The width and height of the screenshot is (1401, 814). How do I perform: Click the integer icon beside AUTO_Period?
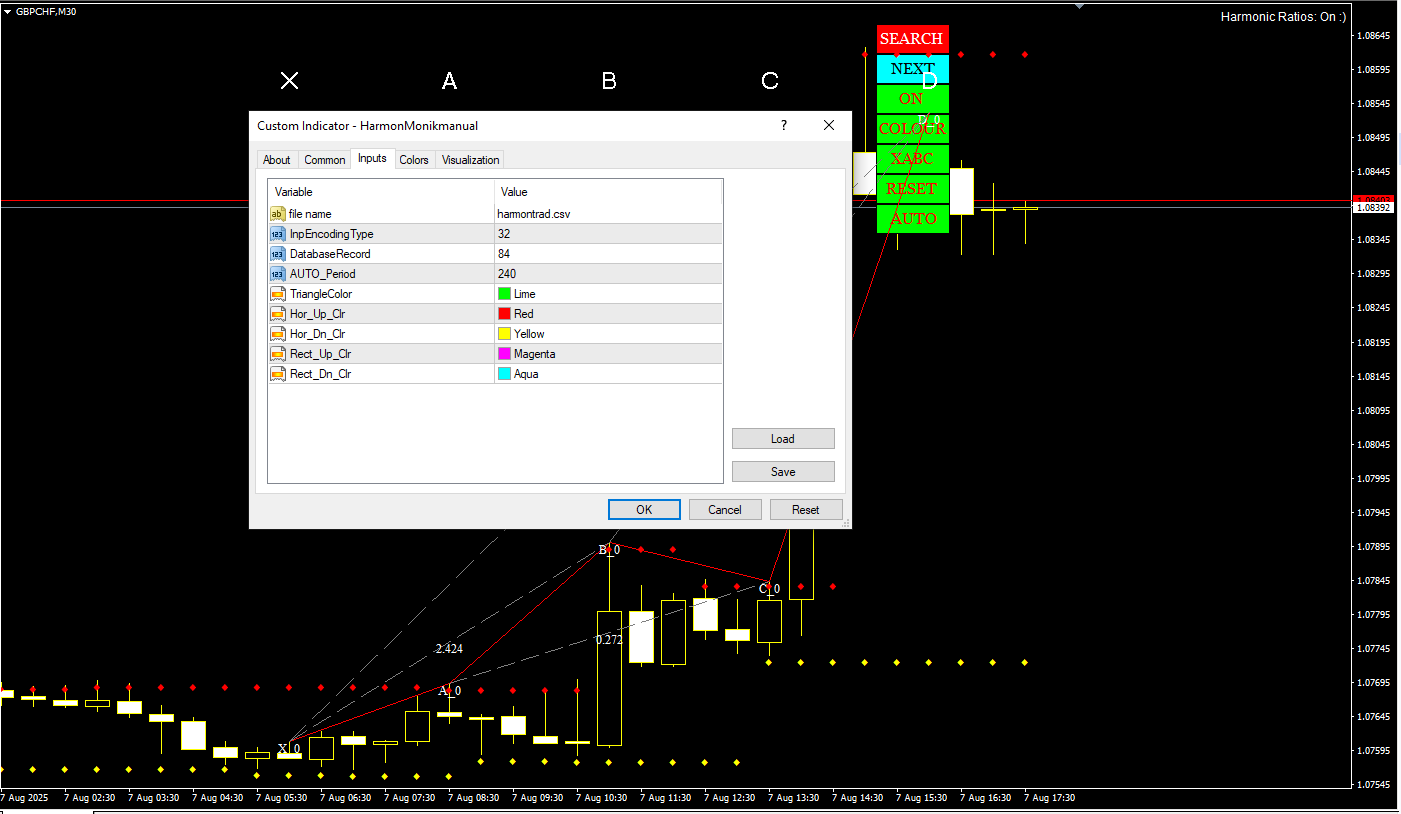(x=277, y=274)
